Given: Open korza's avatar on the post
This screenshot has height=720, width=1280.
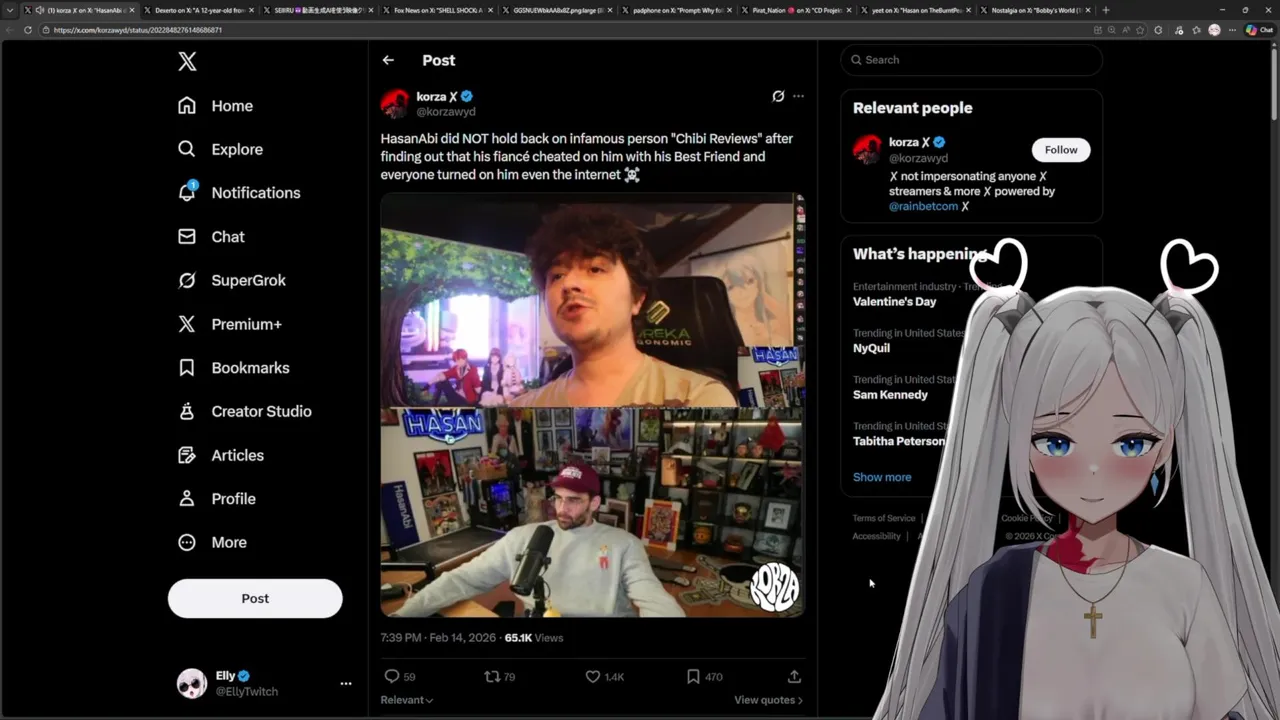Looking at the screenshot, I should [x=395, y=104].
